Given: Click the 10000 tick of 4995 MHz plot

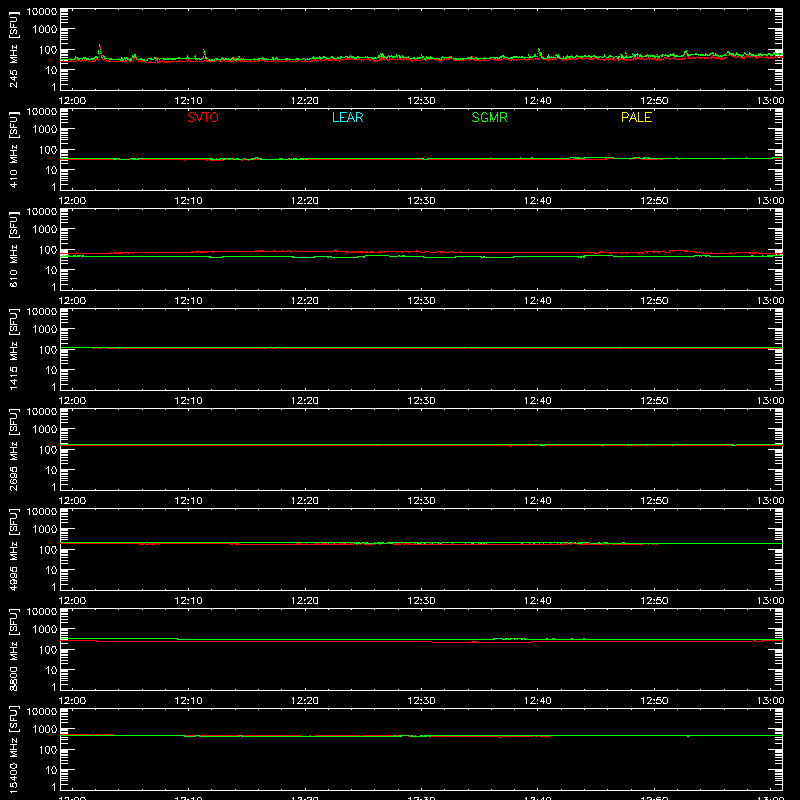Looking at the screenshot, I should coord(42,512).
